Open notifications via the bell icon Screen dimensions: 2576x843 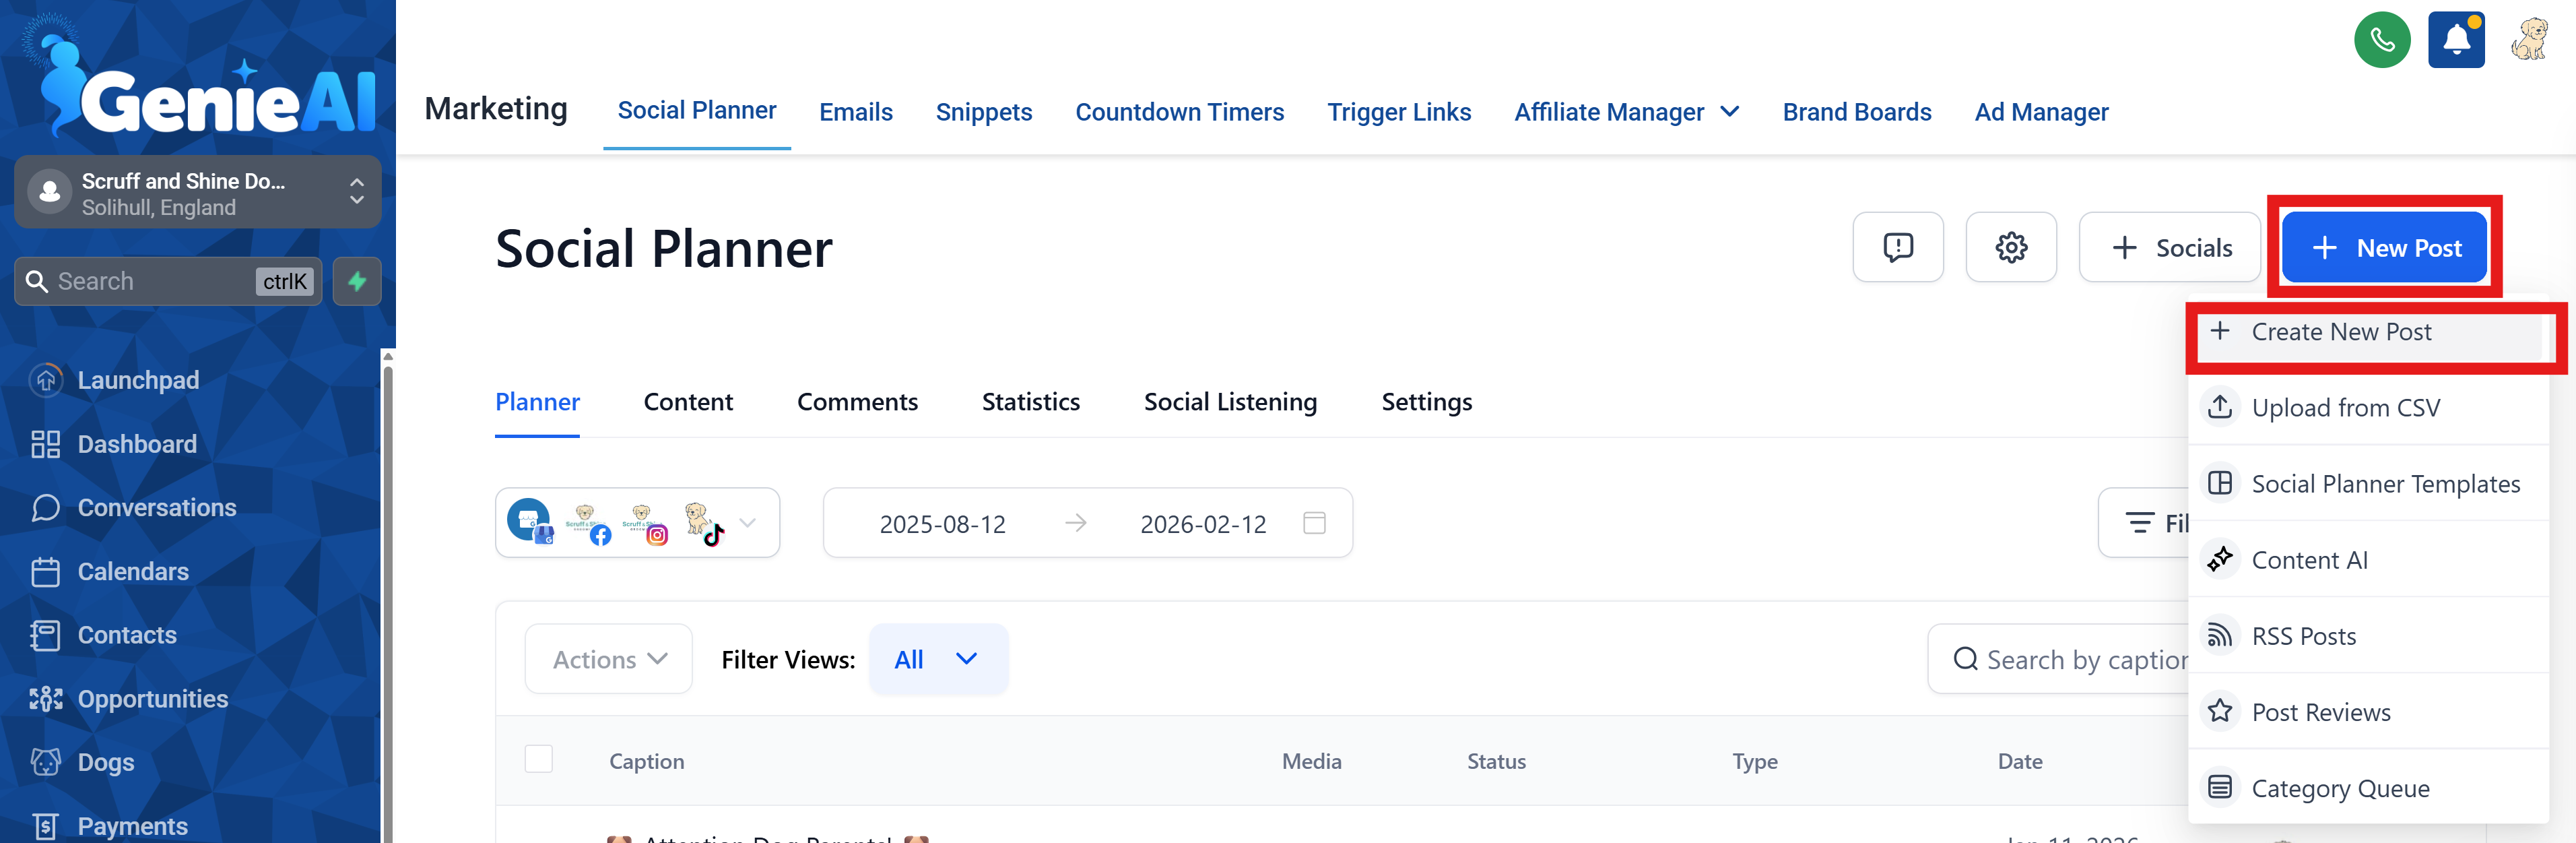(2456, 39)
